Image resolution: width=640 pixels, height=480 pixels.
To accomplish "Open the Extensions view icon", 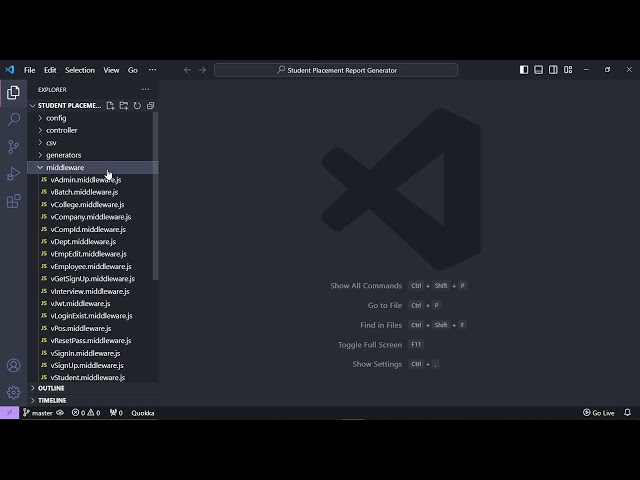I will click(x=13, y=201).
